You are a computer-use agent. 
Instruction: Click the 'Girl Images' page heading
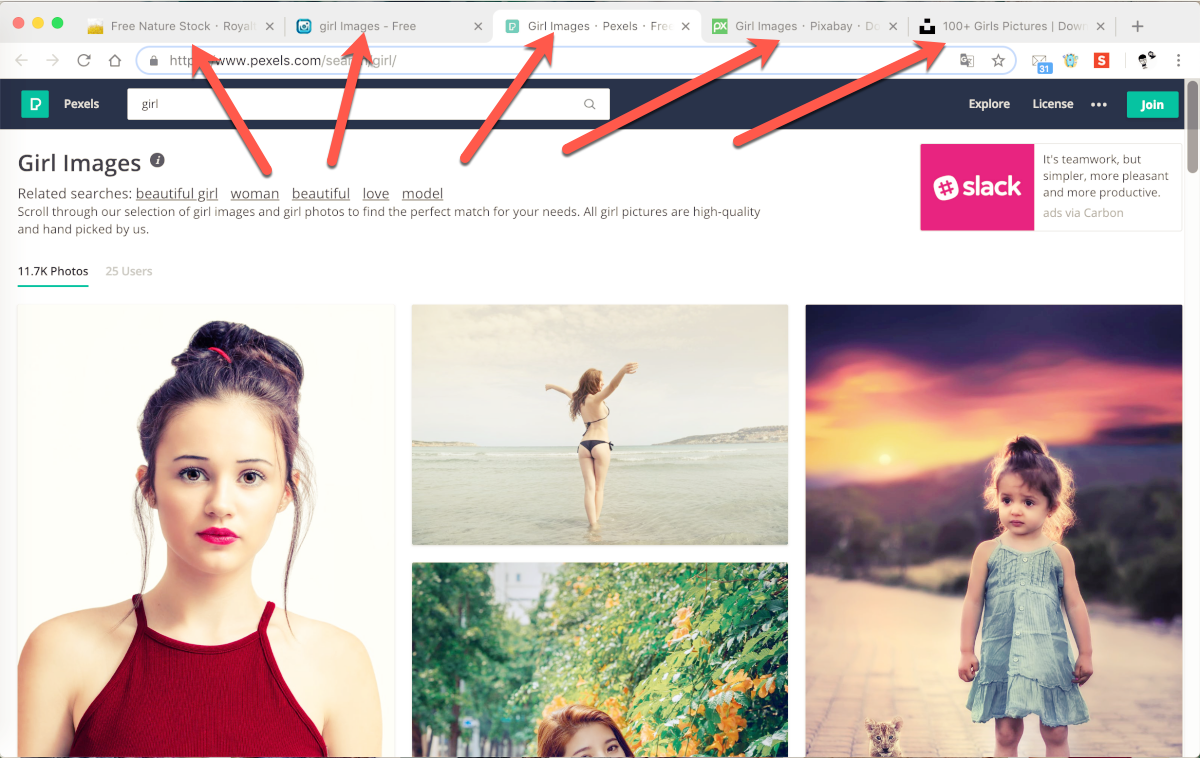[x=80, y=163]
